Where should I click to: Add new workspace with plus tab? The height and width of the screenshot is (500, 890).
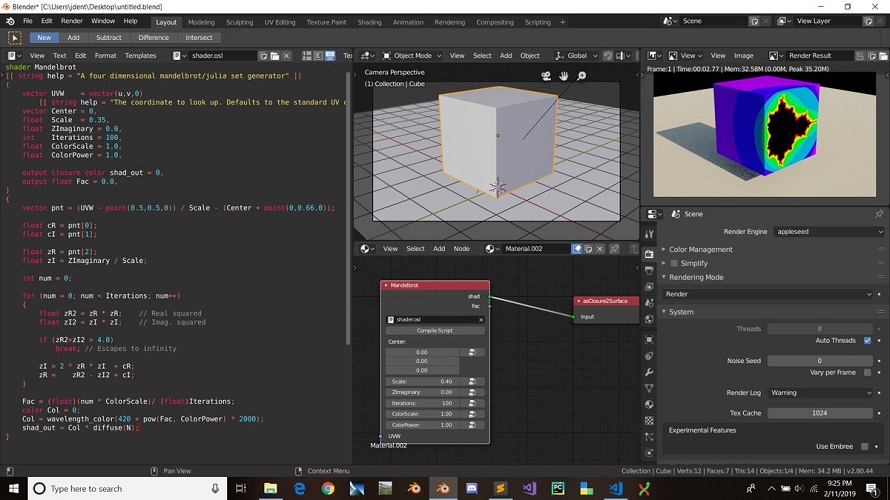pyautogui.click(x=562, y=22)
